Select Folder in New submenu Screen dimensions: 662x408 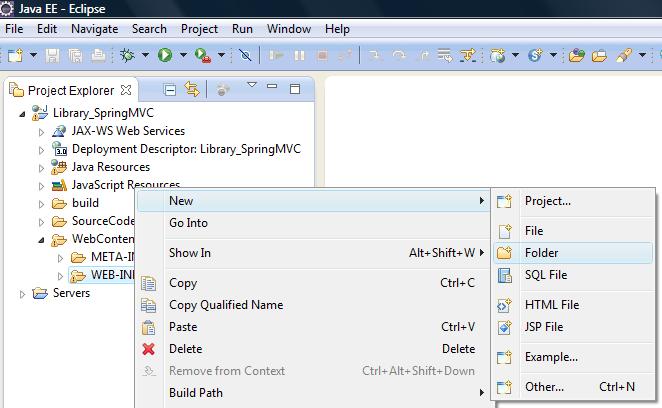point(573,253)
